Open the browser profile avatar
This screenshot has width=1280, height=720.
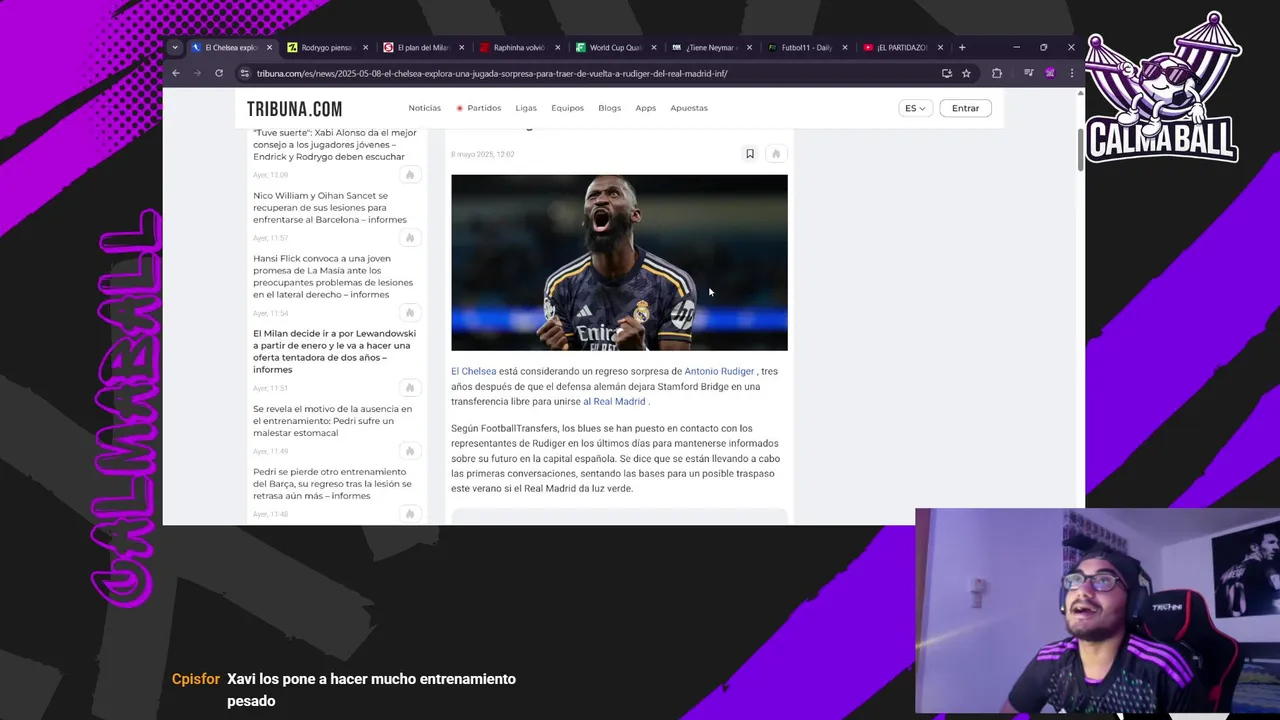click(1050, 73)
